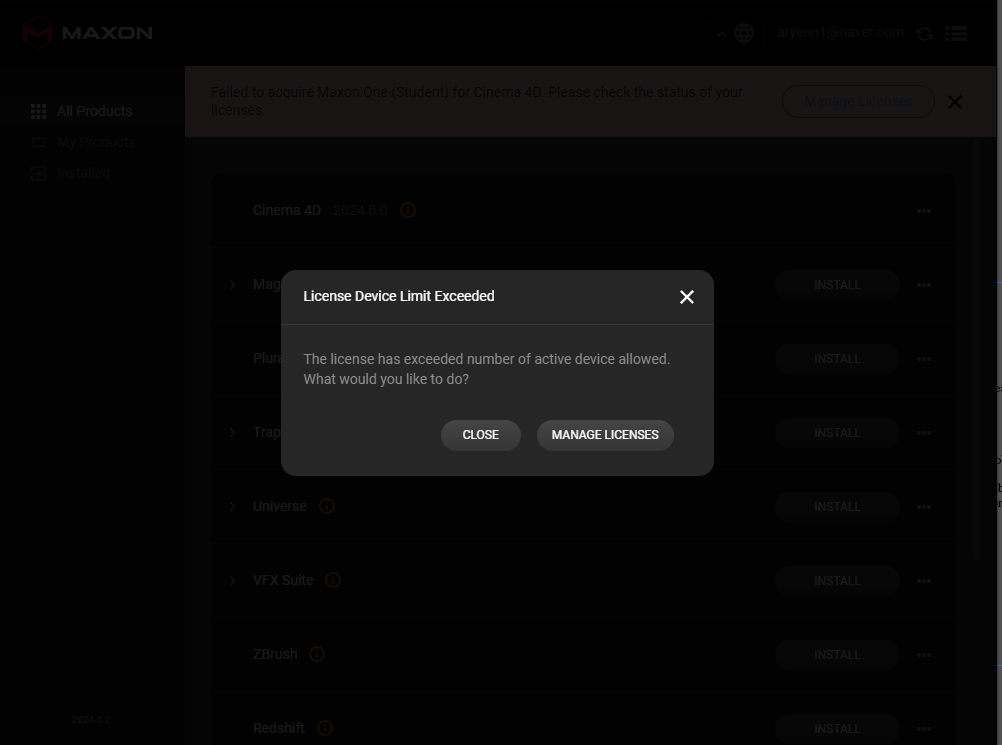Expand the Trapcode row chevron

(233, 433)
